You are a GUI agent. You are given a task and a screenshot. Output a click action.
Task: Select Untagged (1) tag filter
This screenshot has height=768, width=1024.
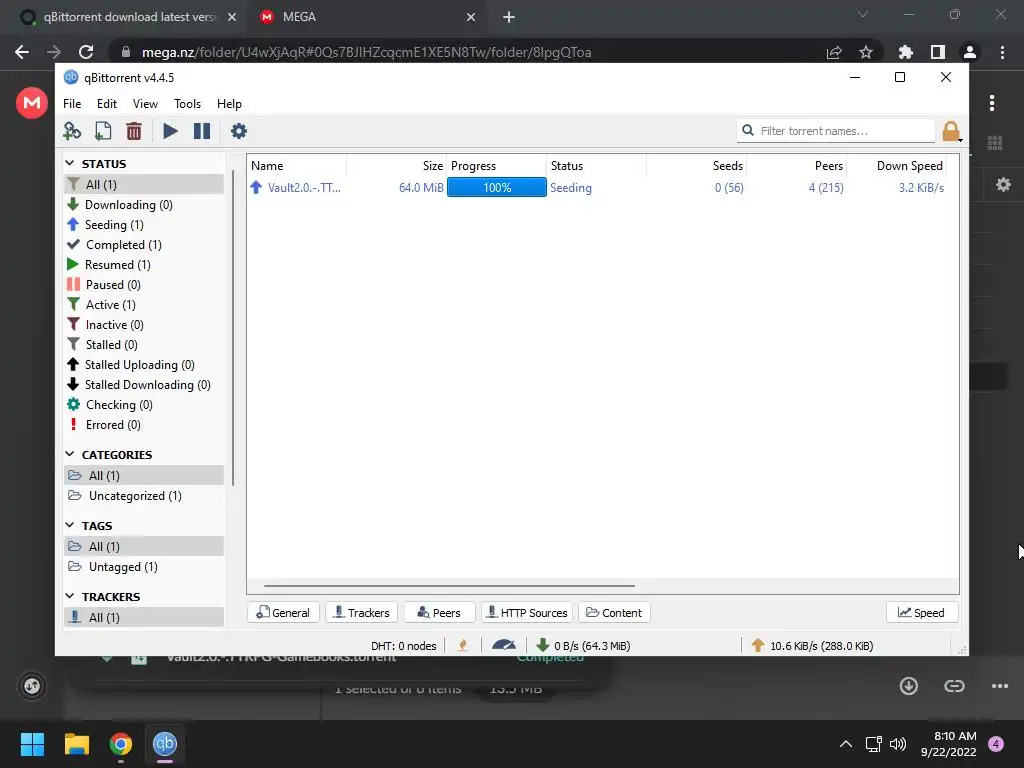144,567
